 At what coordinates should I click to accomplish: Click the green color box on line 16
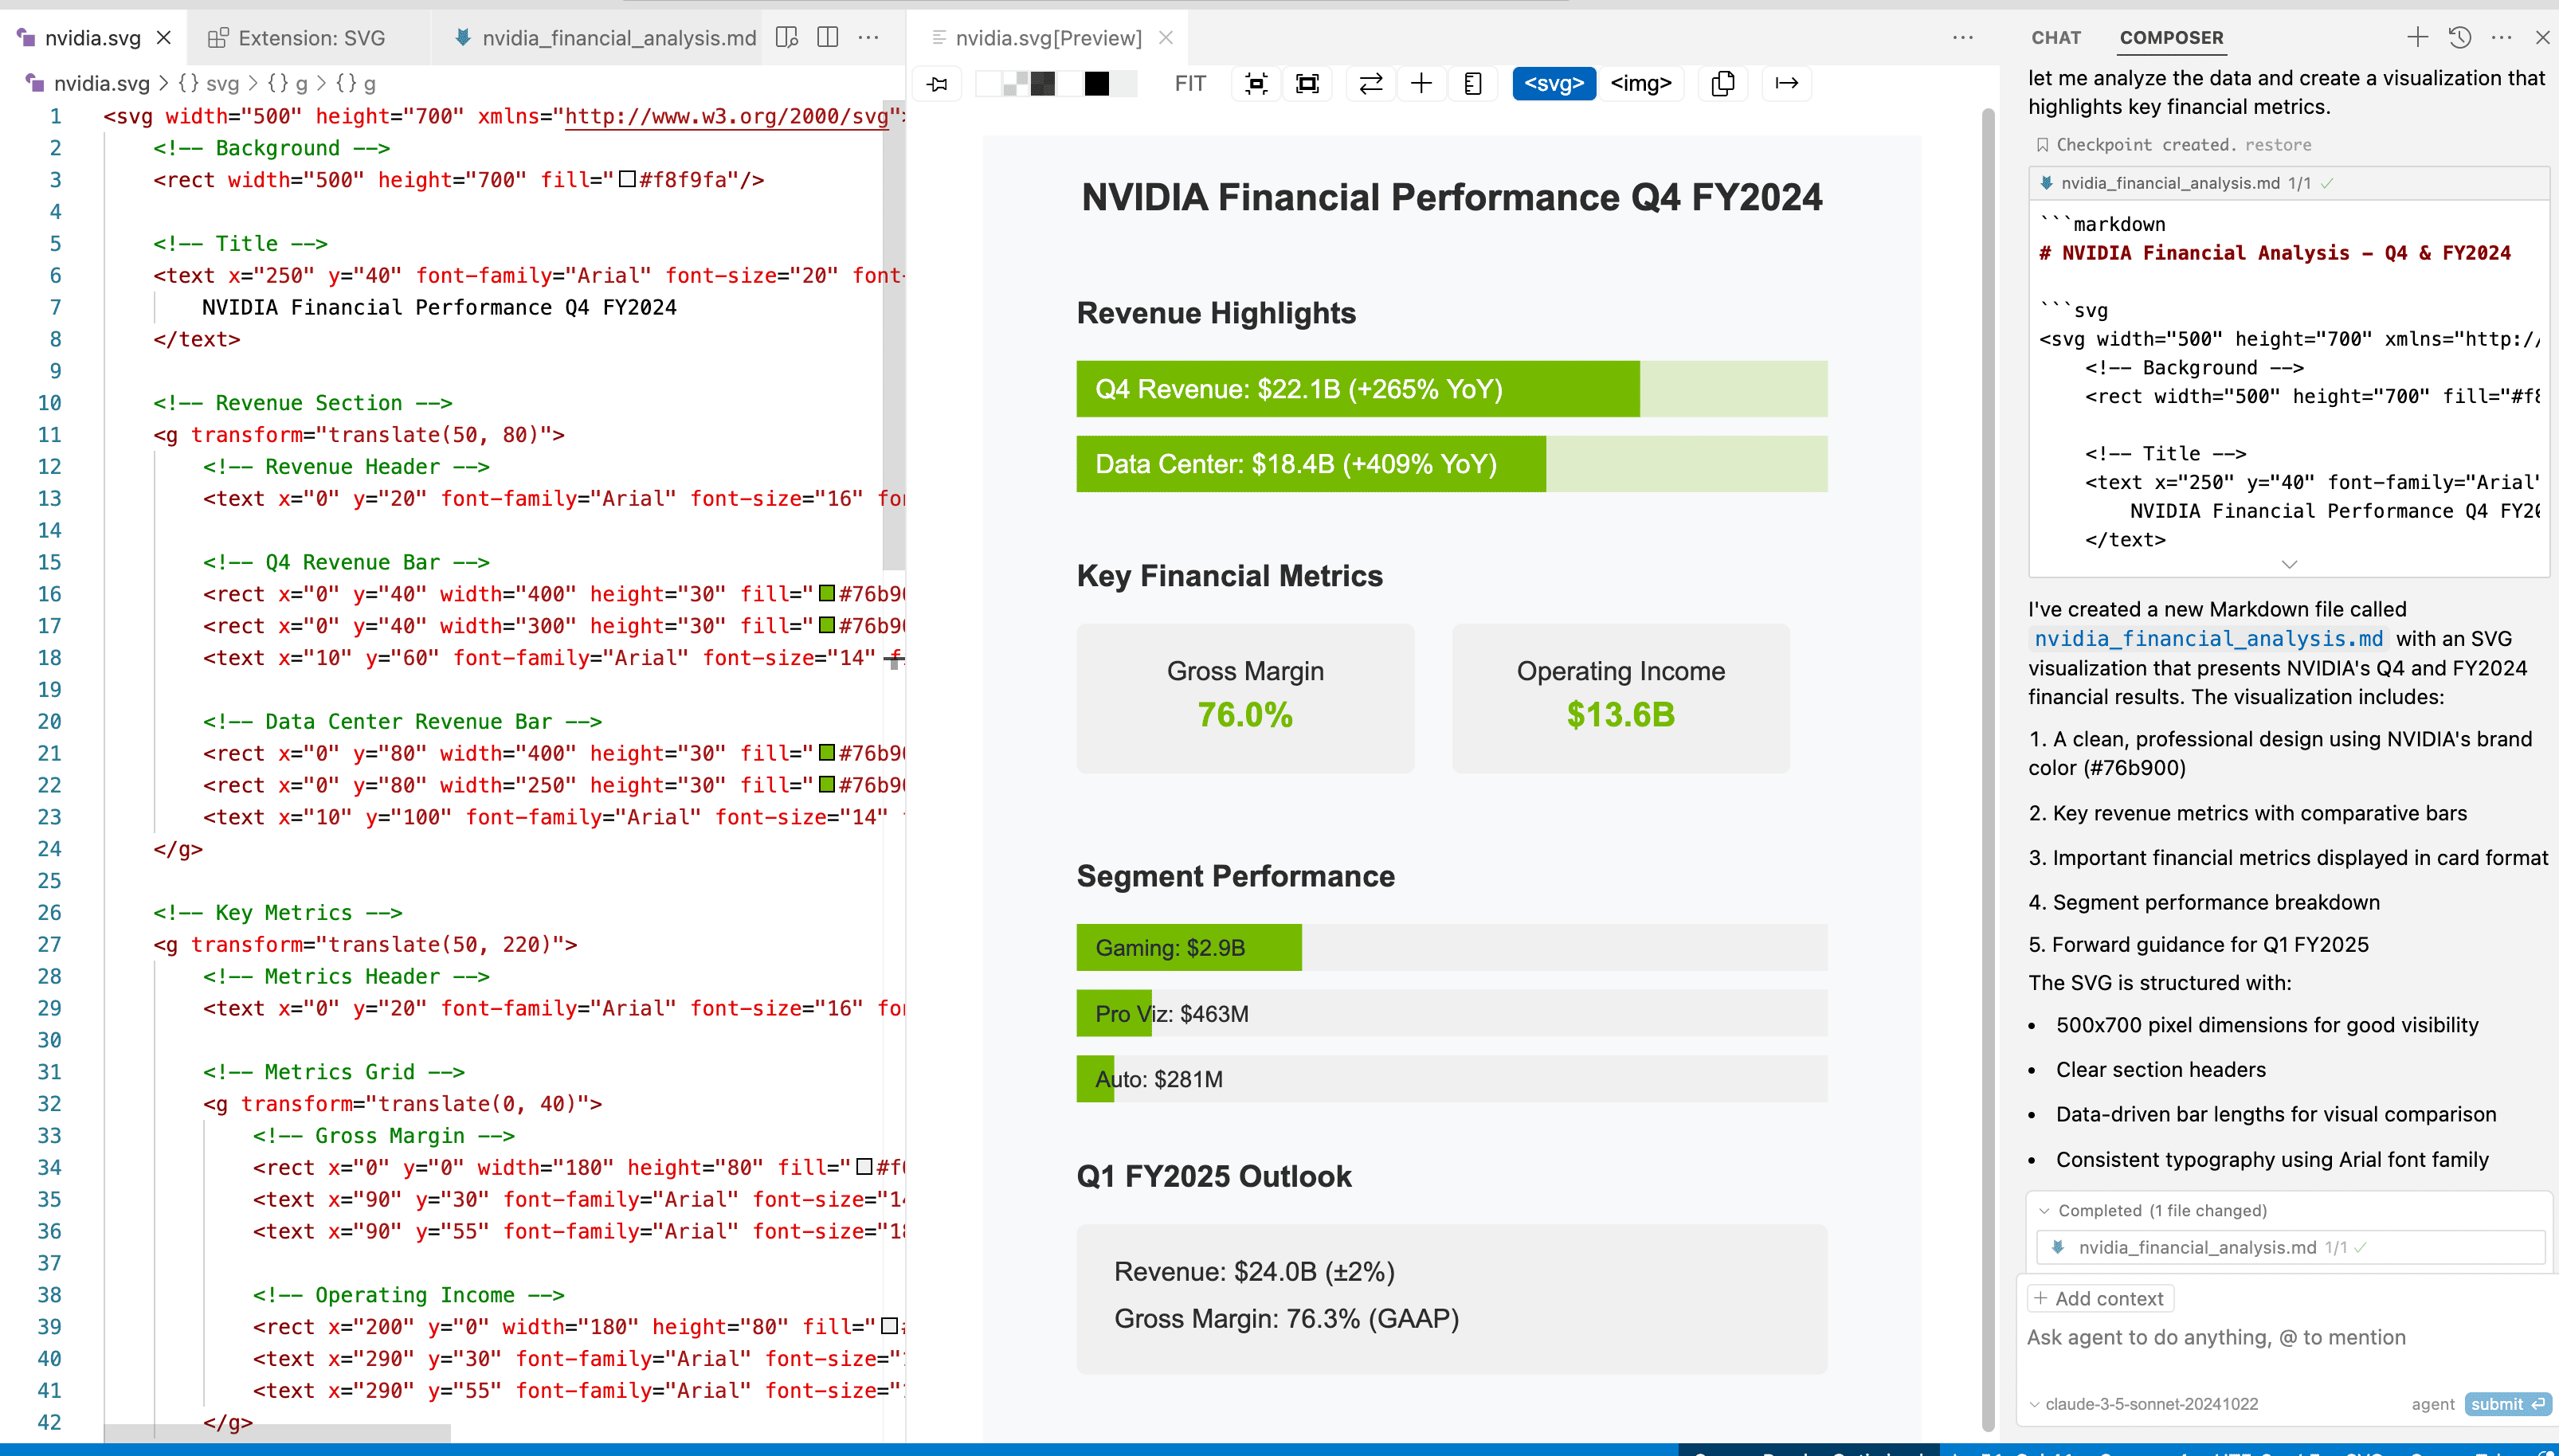pyautogui.click(x=827, y=594)
